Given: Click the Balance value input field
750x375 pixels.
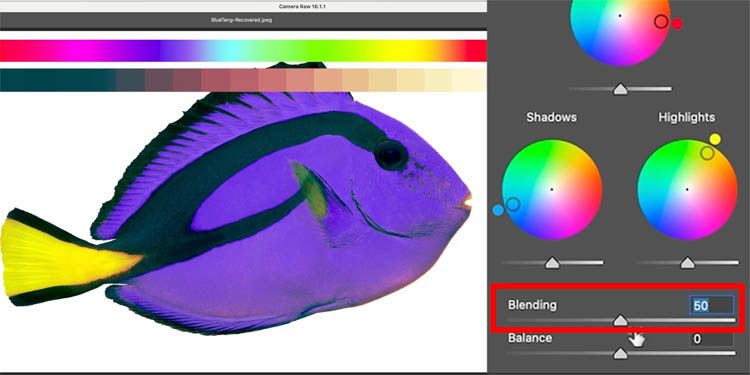Looking at the screenshot, I should pos(711,339).
